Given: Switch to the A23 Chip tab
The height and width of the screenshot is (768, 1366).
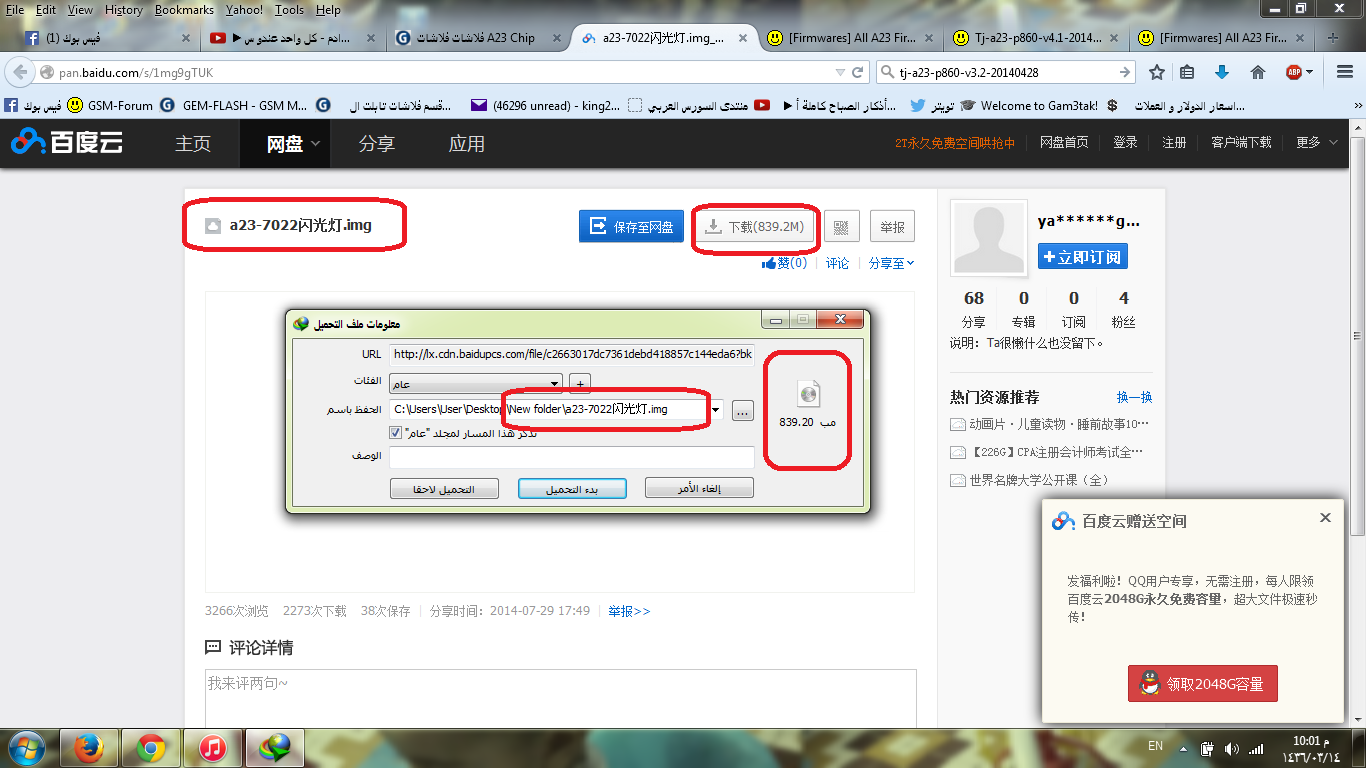Looking at the screenshot, I should pos(478,38).
